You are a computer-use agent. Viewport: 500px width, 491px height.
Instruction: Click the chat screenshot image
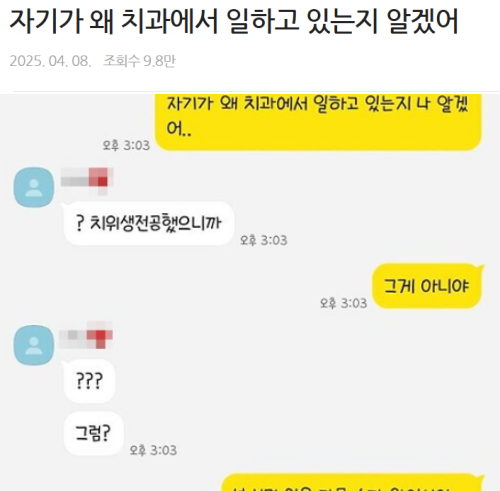tap(250, 293)
